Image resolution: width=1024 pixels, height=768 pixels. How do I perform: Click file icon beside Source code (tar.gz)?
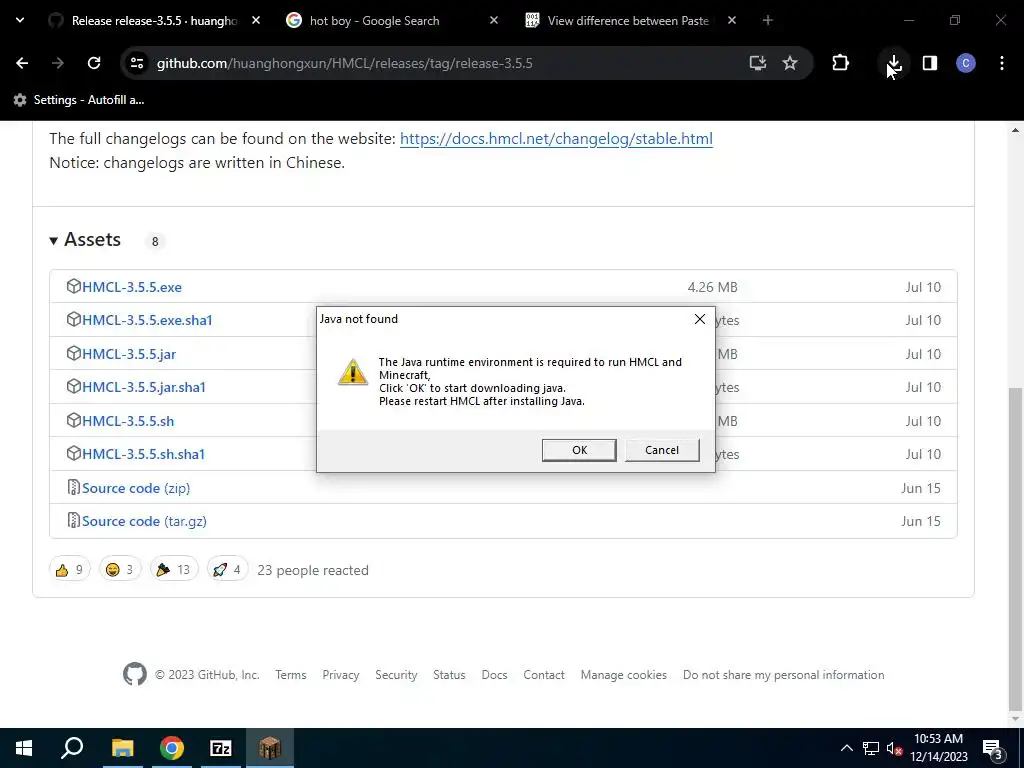click(x=74, y=520)
